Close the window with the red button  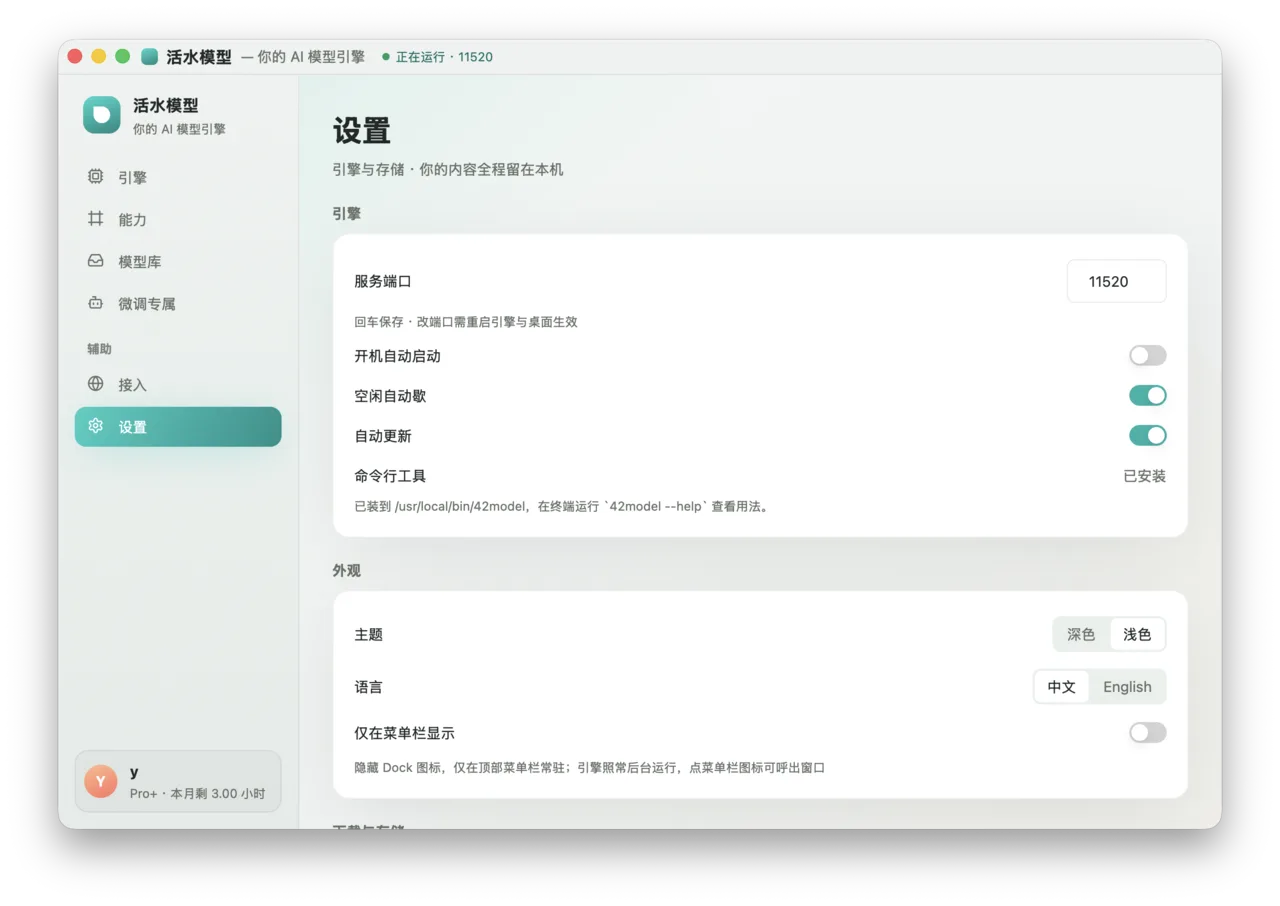pyautogui.click(x=75, y=56)
